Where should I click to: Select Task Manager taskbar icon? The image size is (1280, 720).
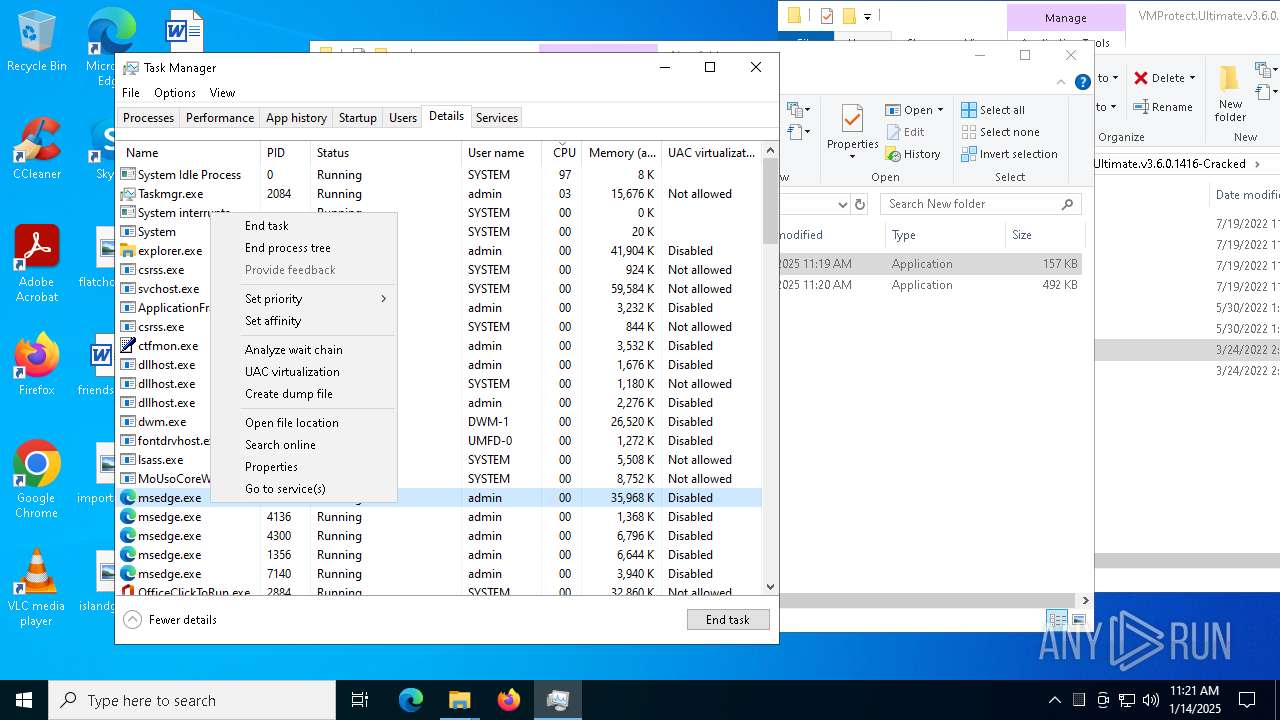coord(558,700)
